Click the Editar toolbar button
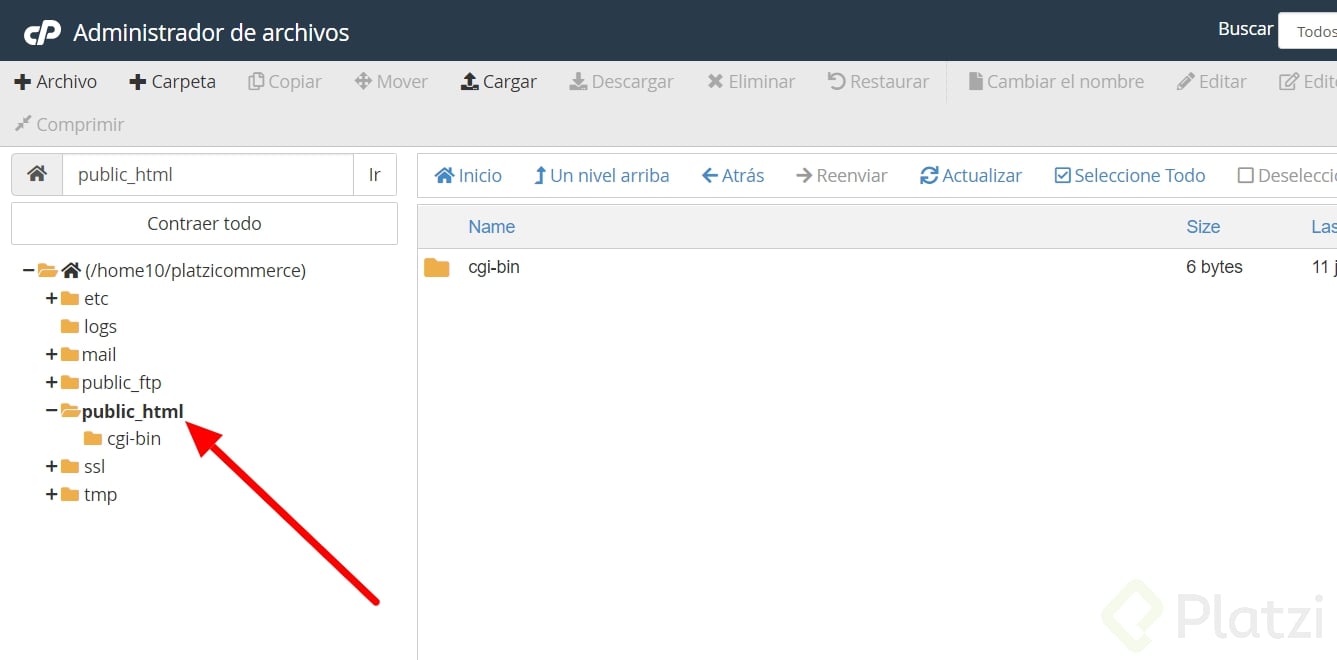The image size is (1337, 660). click(1212, 82)
